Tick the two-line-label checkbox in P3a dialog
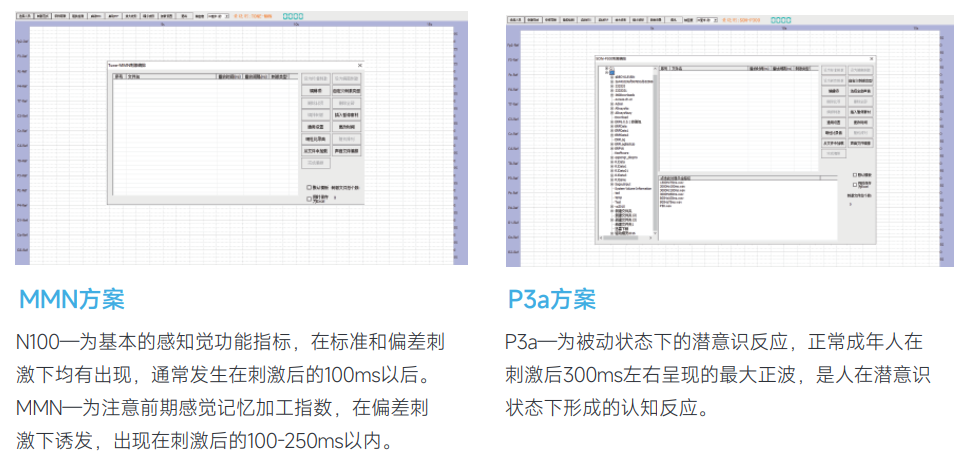 (854, 185)
